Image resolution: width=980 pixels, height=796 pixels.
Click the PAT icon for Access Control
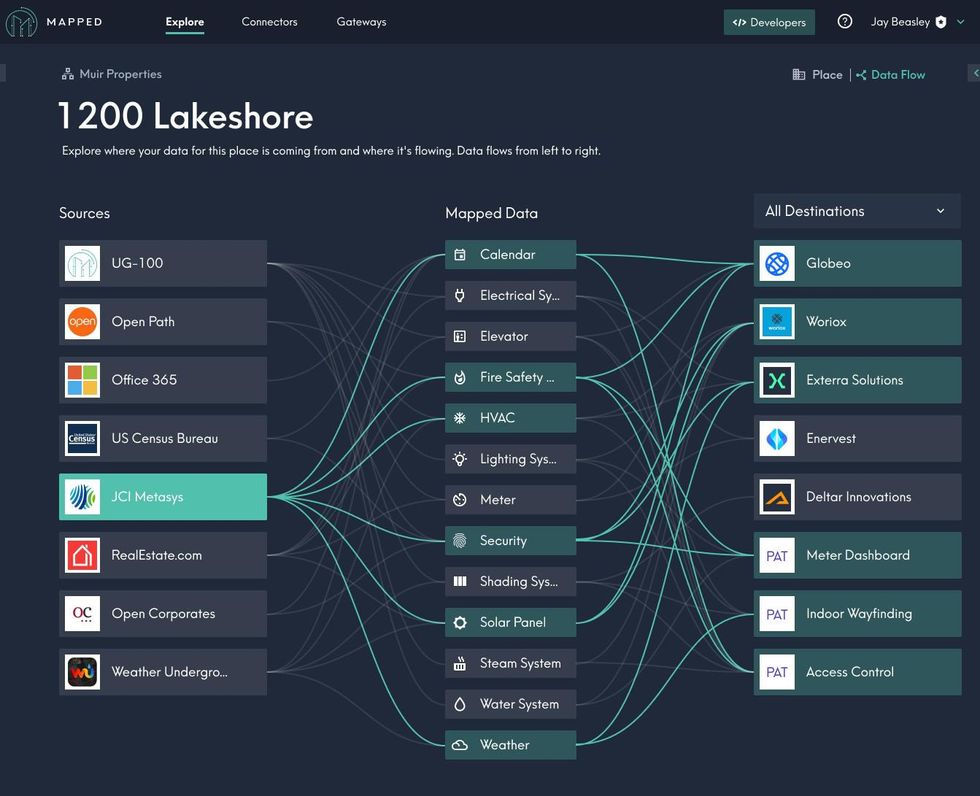[x=777, y=672]
